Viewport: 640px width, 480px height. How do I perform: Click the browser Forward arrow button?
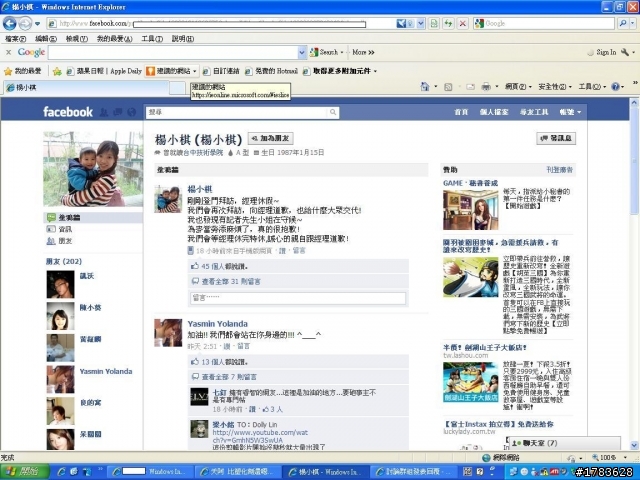(x=25, y=23)
